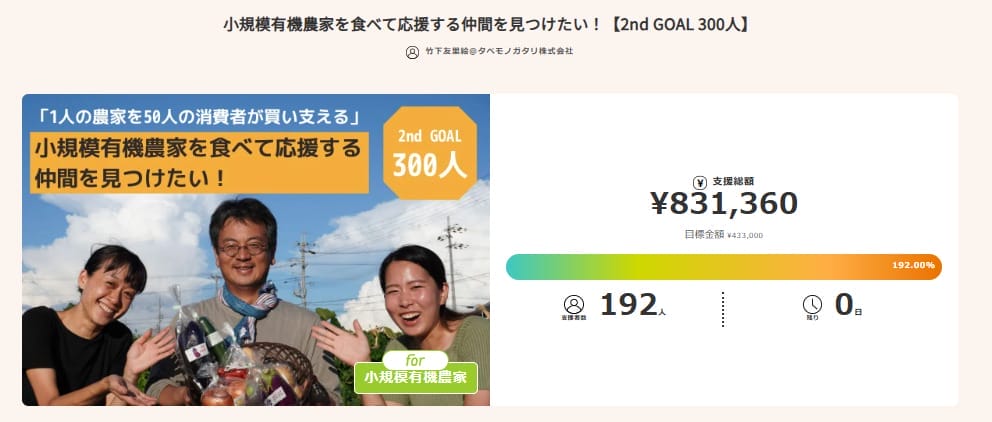Click the clock icon for remaining days
This screenshot has height=422, width=992.
[x=812, y=304]
